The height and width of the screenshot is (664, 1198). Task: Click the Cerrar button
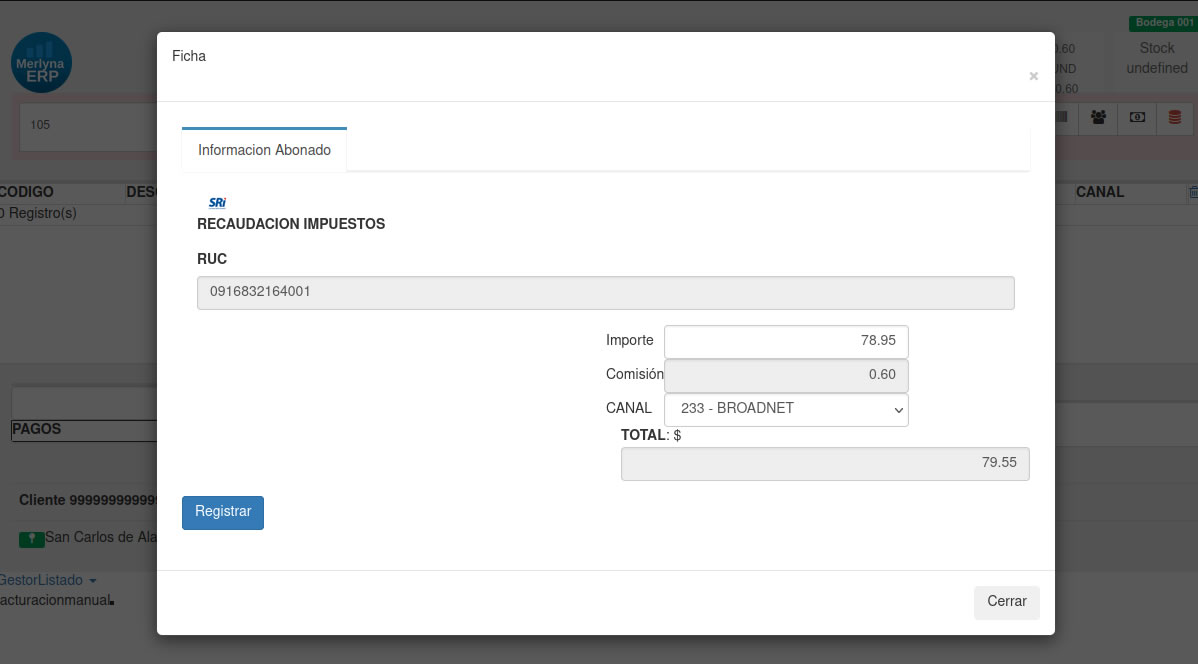click(1006, 602)
